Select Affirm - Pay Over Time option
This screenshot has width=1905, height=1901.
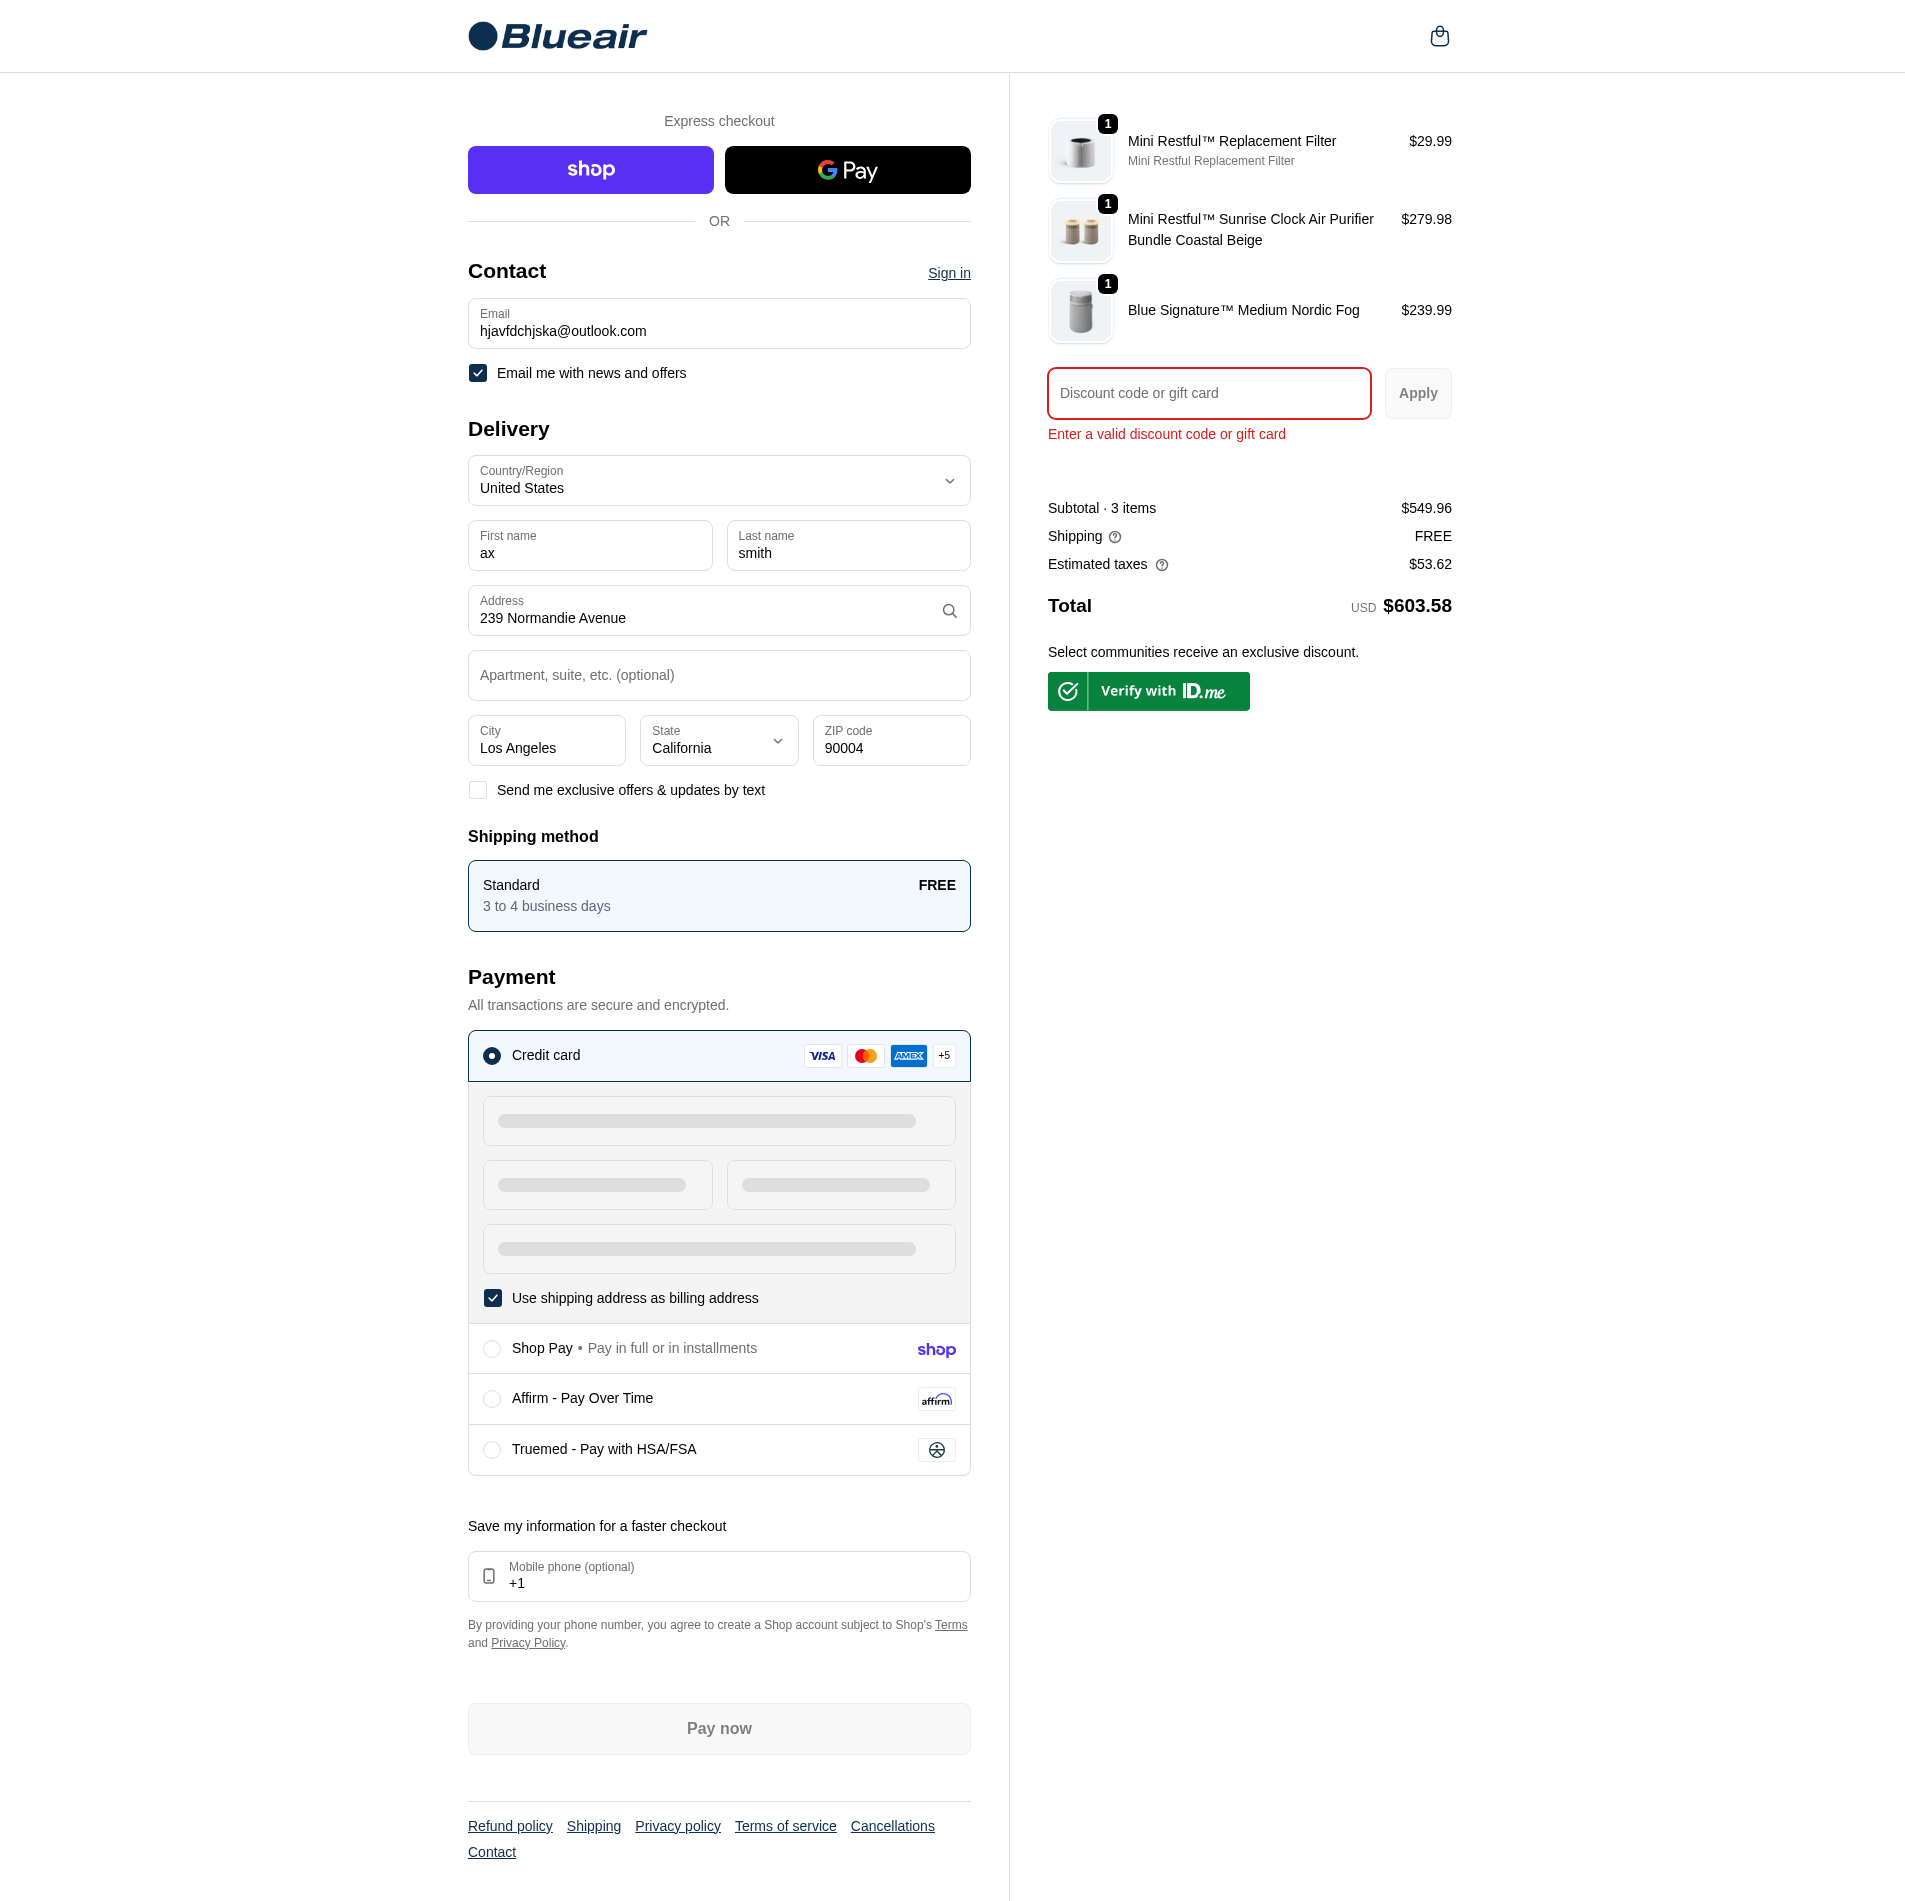coord(492,1399)
